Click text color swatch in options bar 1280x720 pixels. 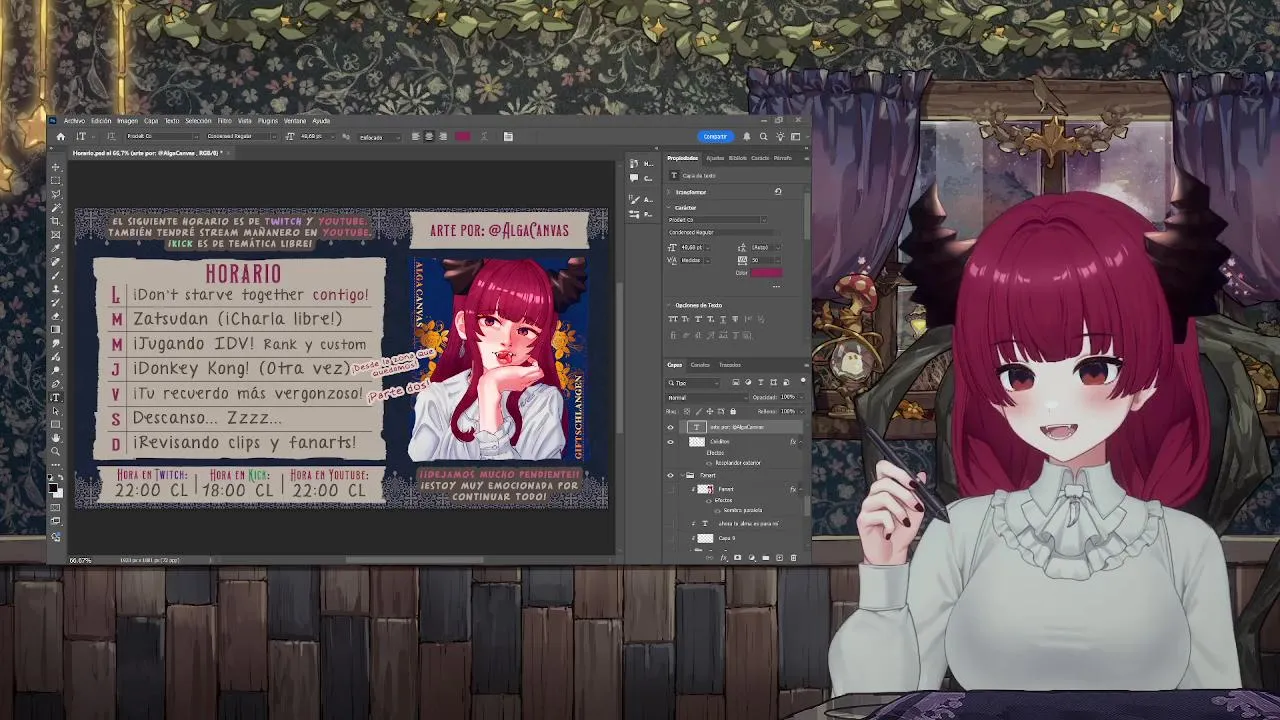(x=463, y=137)
